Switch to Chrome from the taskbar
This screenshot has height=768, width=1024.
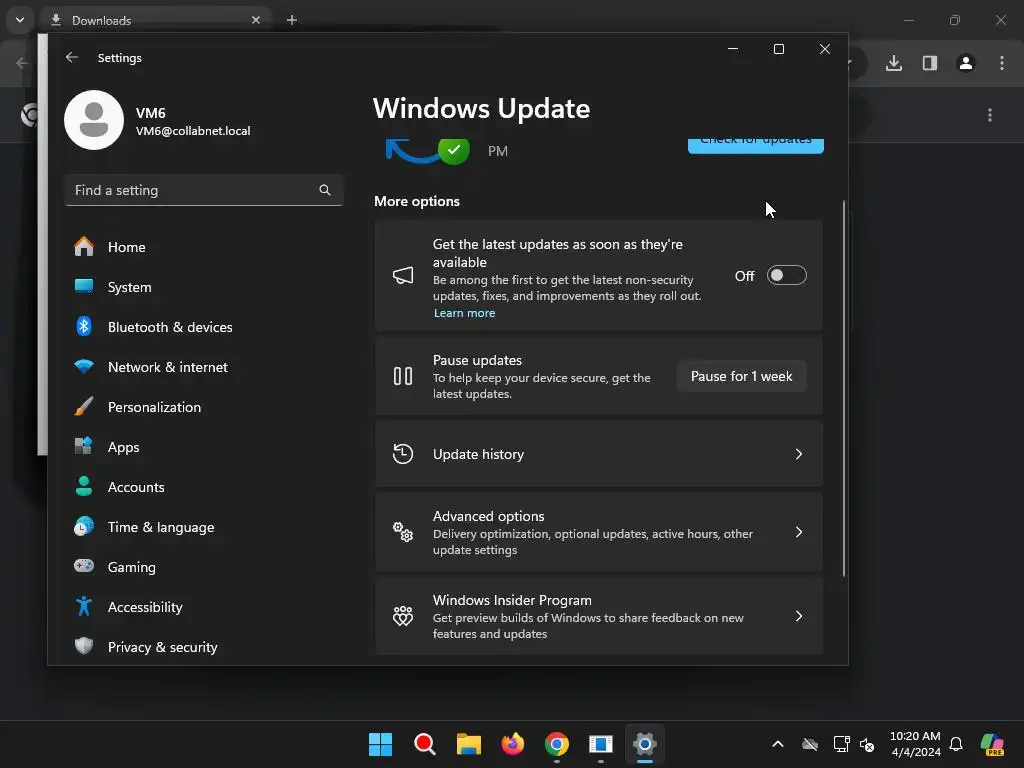coord(556,744)
